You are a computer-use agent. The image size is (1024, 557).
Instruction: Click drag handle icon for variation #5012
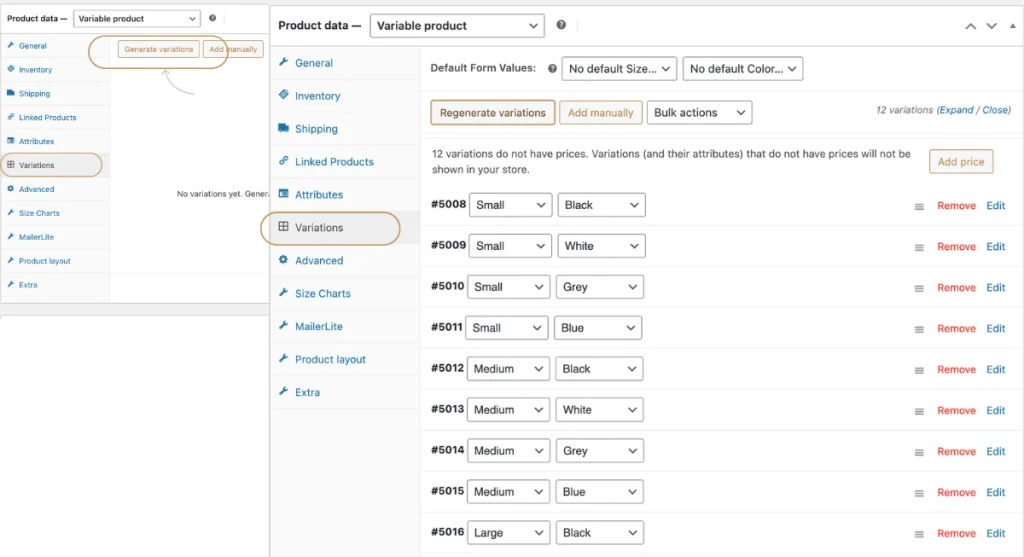click(x=919, y=370)
